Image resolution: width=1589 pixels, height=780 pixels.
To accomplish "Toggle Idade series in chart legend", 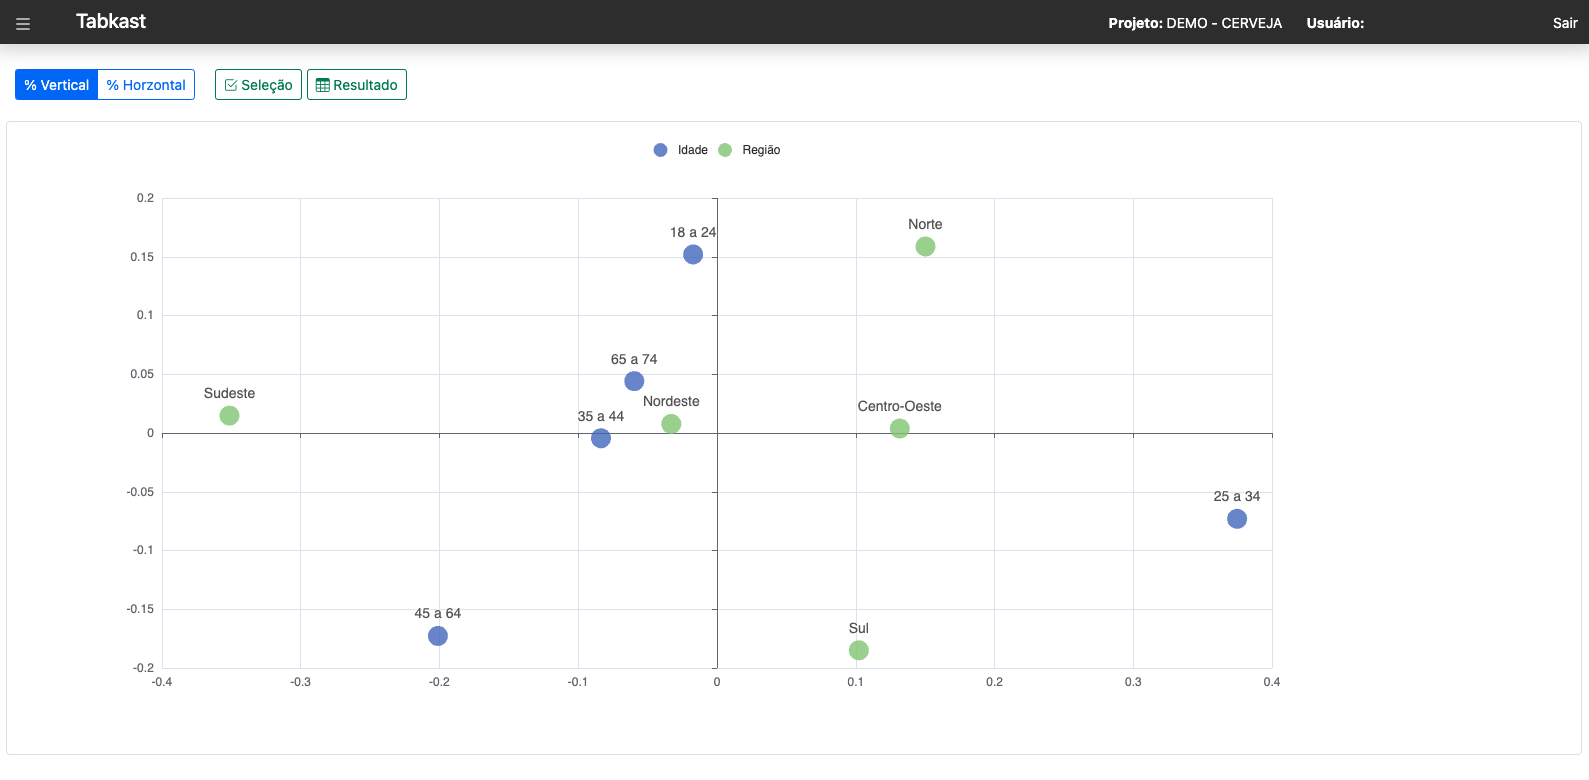I will click(681, 150).
